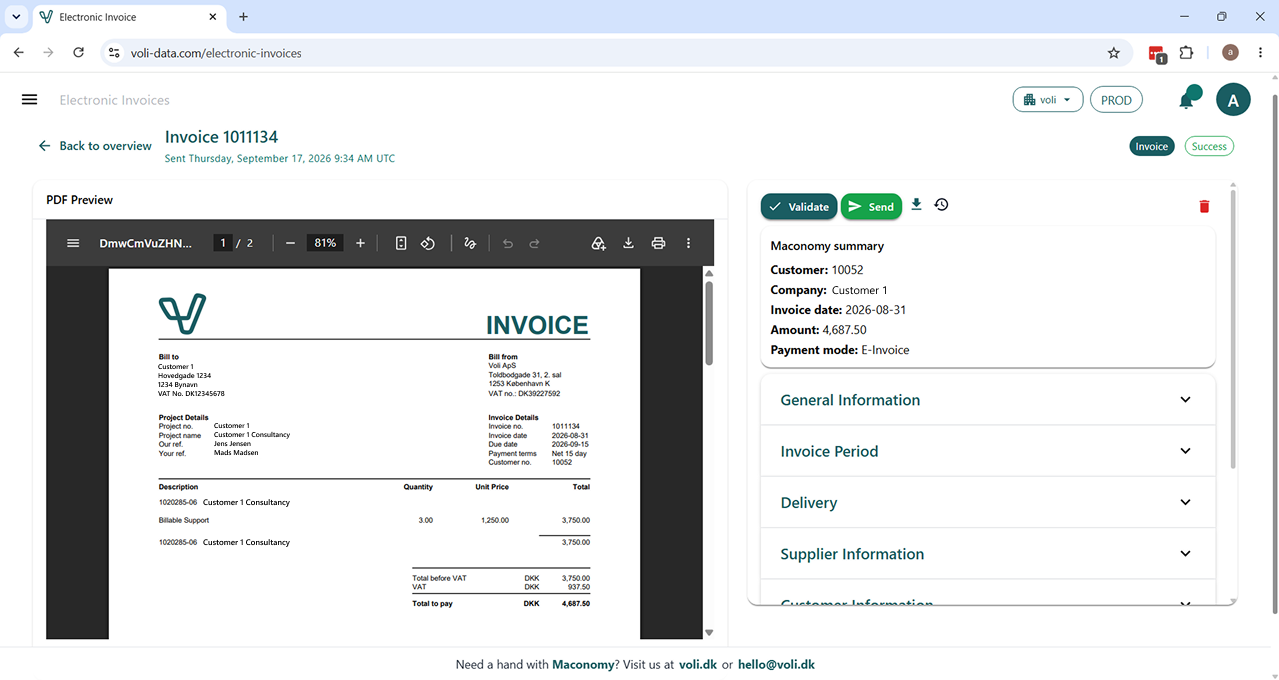Click the Invoice status chip
The image size is (1279, 680).
(x=1152, y=146)
